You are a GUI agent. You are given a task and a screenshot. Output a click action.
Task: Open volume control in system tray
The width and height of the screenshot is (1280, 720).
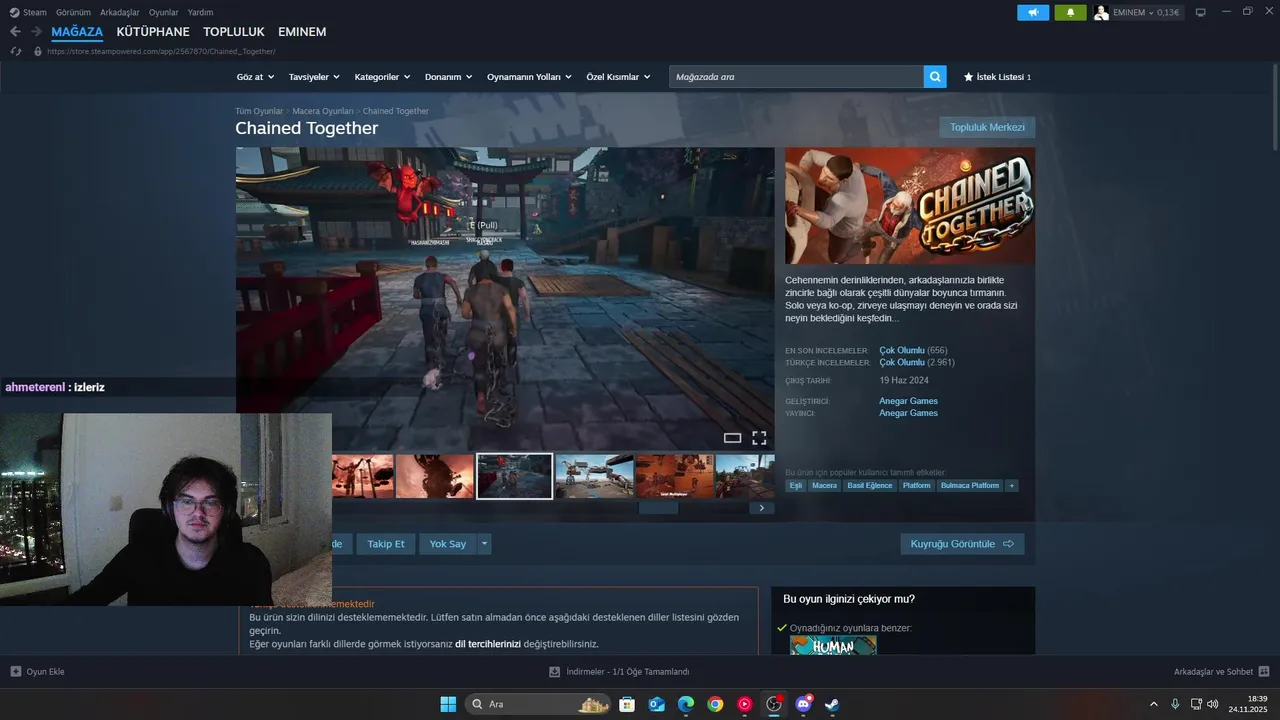coord(1212,704)
